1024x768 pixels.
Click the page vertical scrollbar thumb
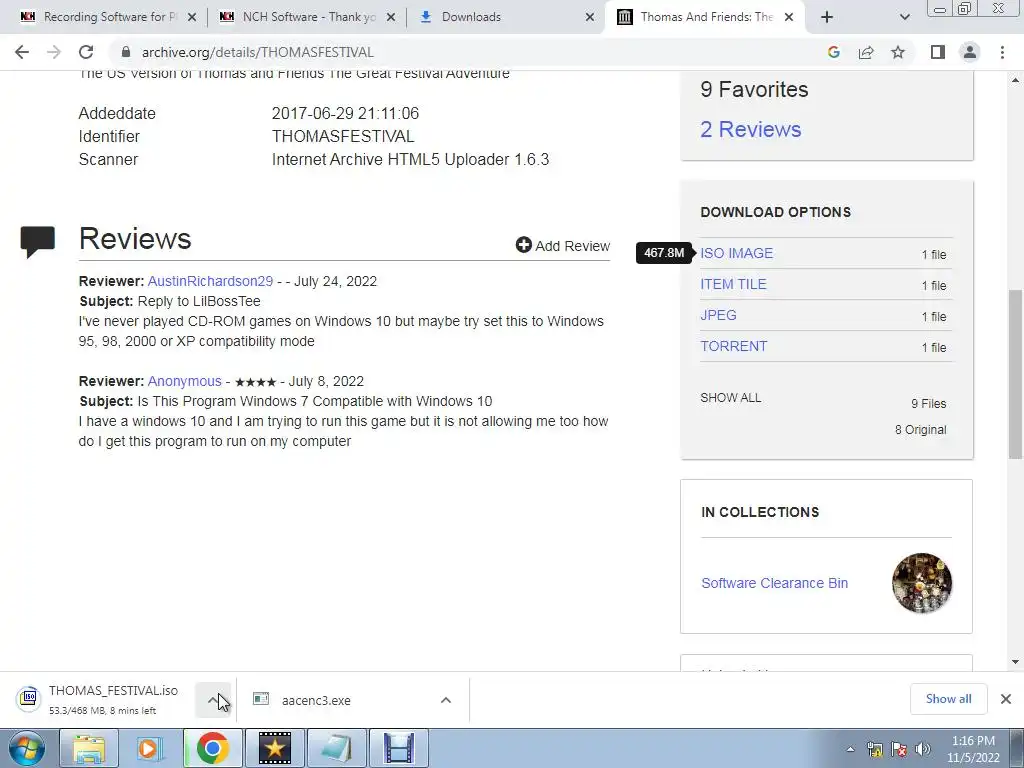(x=1016, y=374)
